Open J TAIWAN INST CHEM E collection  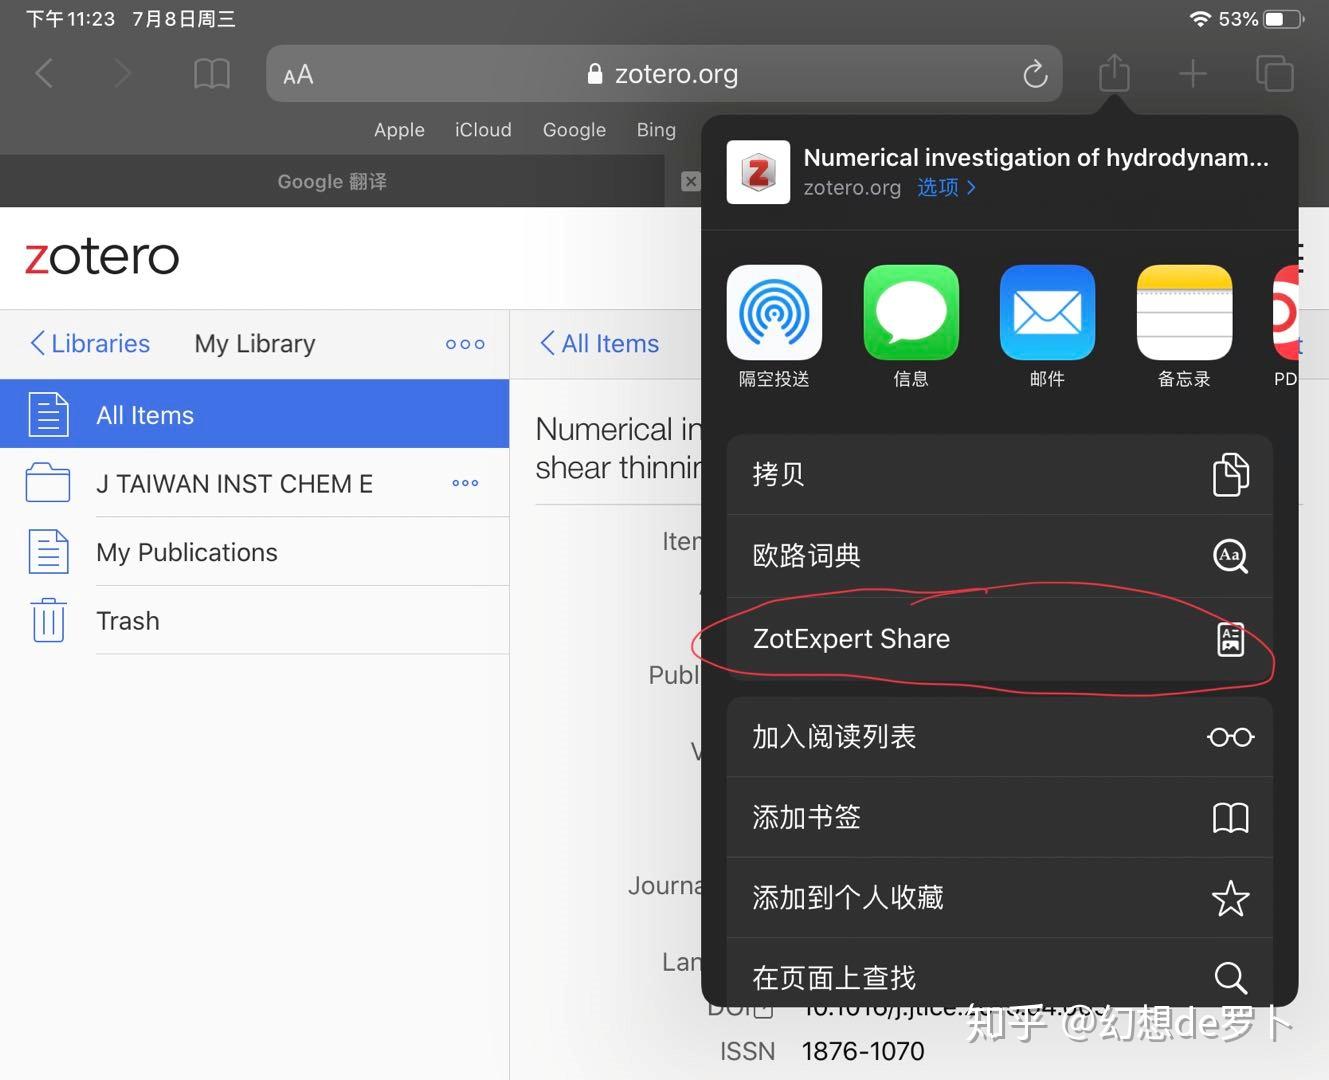coord(234,484)
